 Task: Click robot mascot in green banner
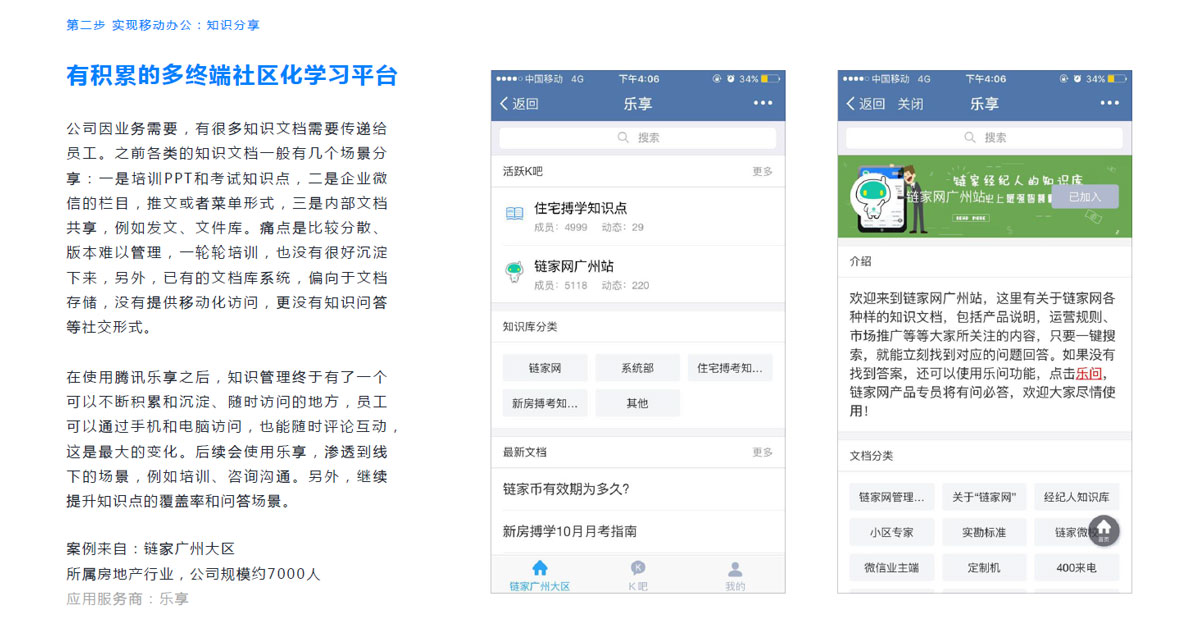tap(873, 197)
